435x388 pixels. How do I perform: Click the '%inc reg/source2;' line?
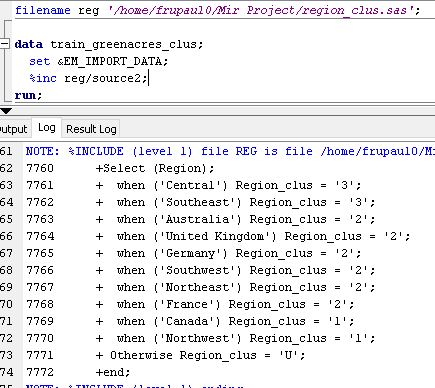click(88, 78)
